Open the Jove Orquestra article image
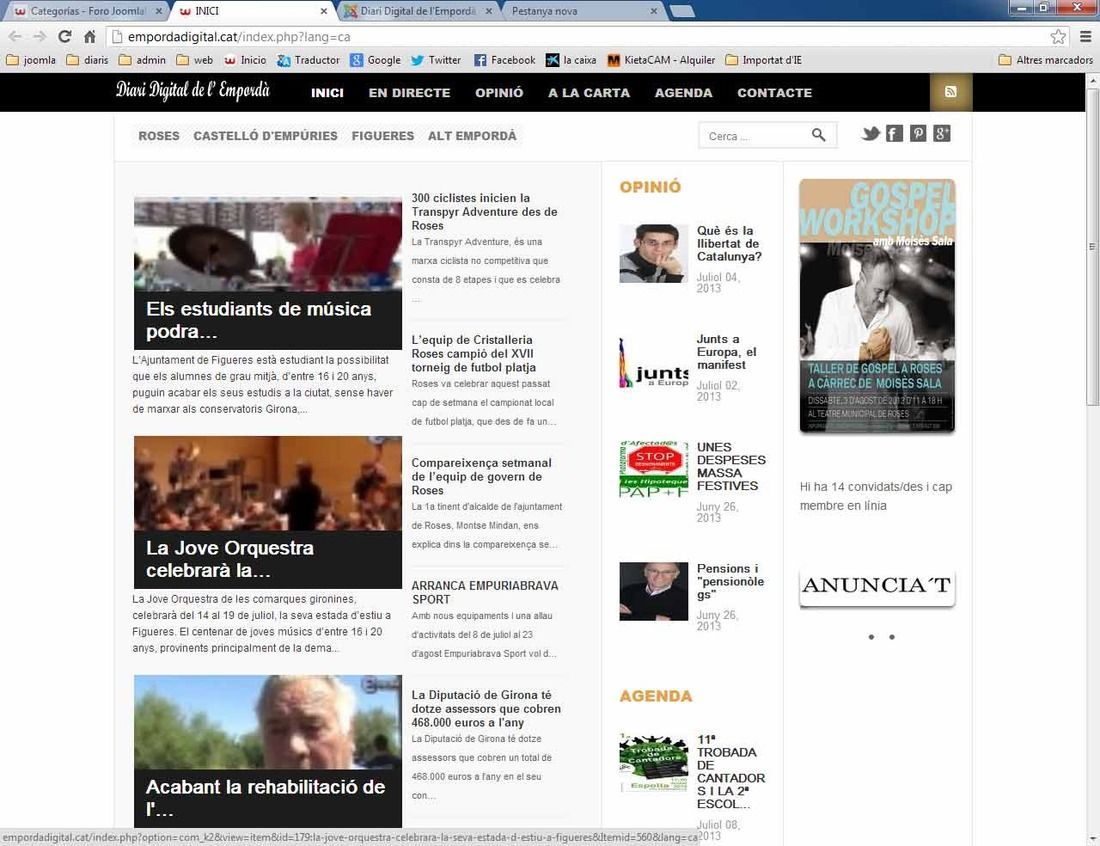1100x846 pixels. click(268, 483)
